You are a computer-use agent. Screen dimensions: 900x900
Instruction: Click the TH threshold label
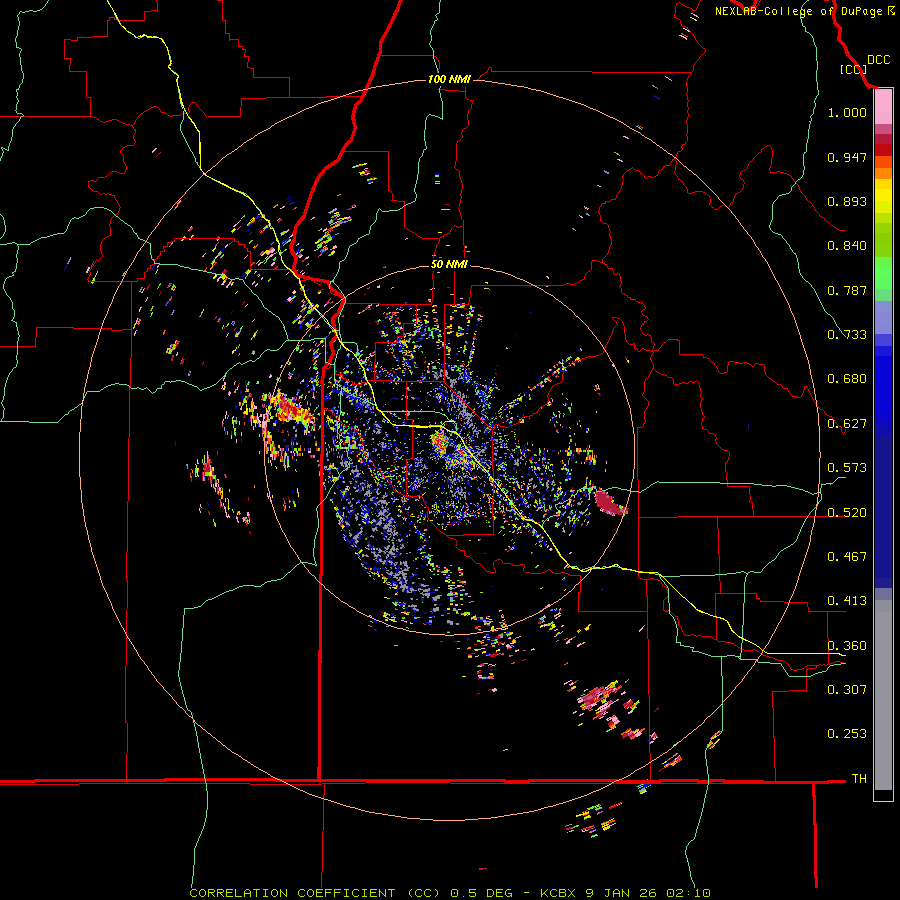859,779
